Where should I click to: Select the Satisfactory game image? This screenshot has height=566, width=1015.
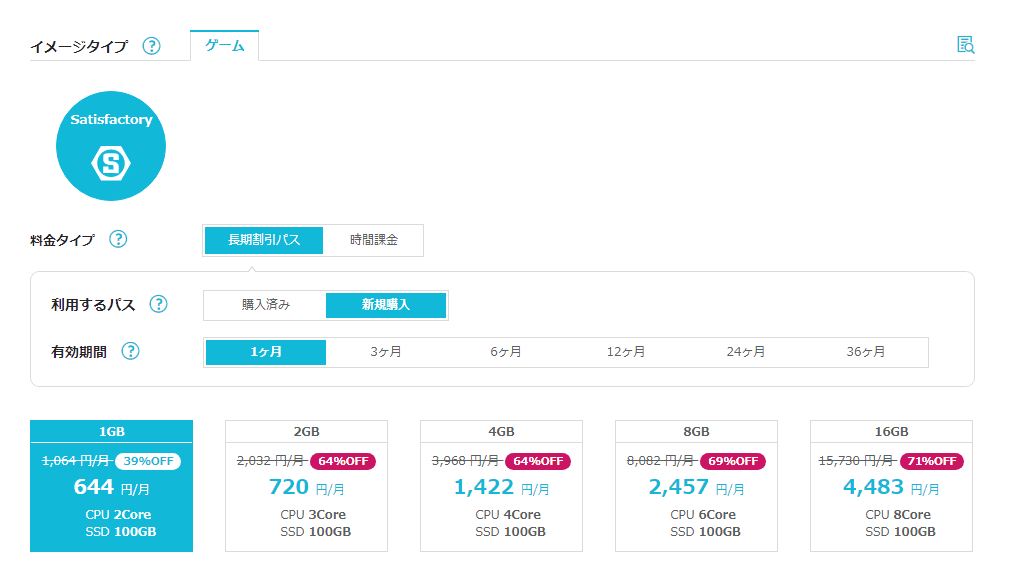pyautogui.click(x=111, y=146)
